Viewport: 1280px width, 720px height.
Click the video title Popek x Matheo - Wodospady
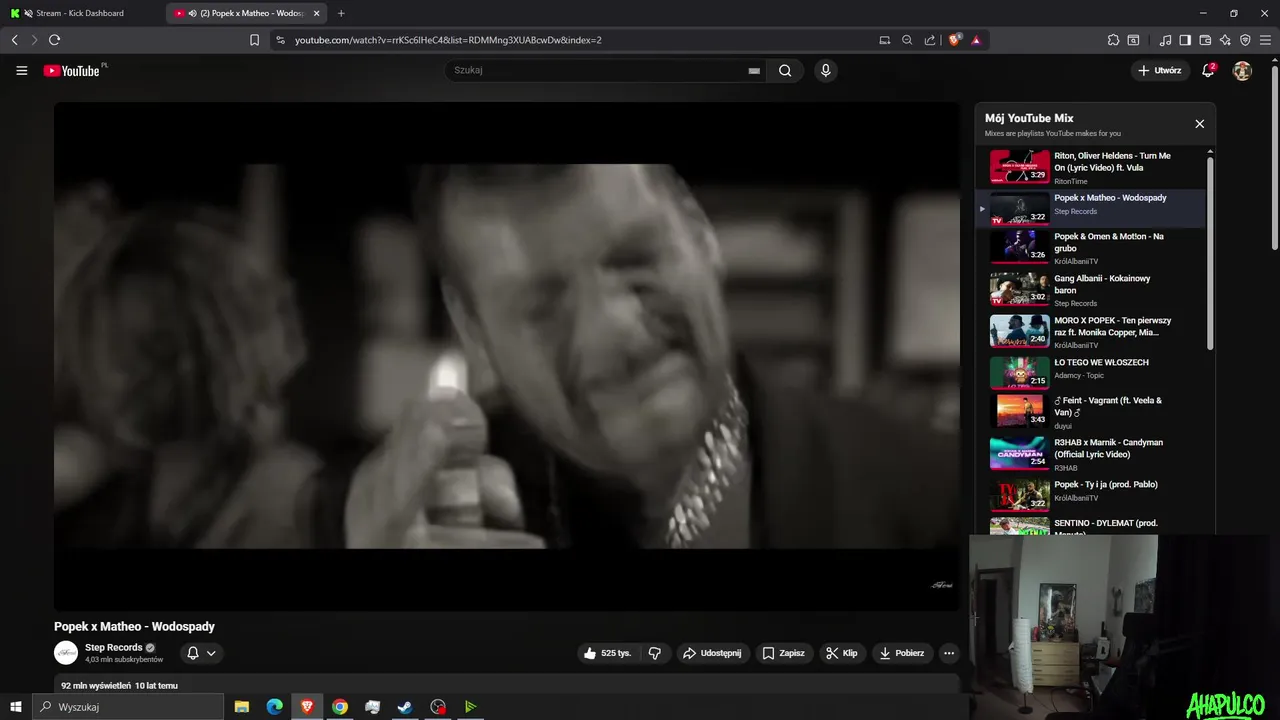coord(135,627)
